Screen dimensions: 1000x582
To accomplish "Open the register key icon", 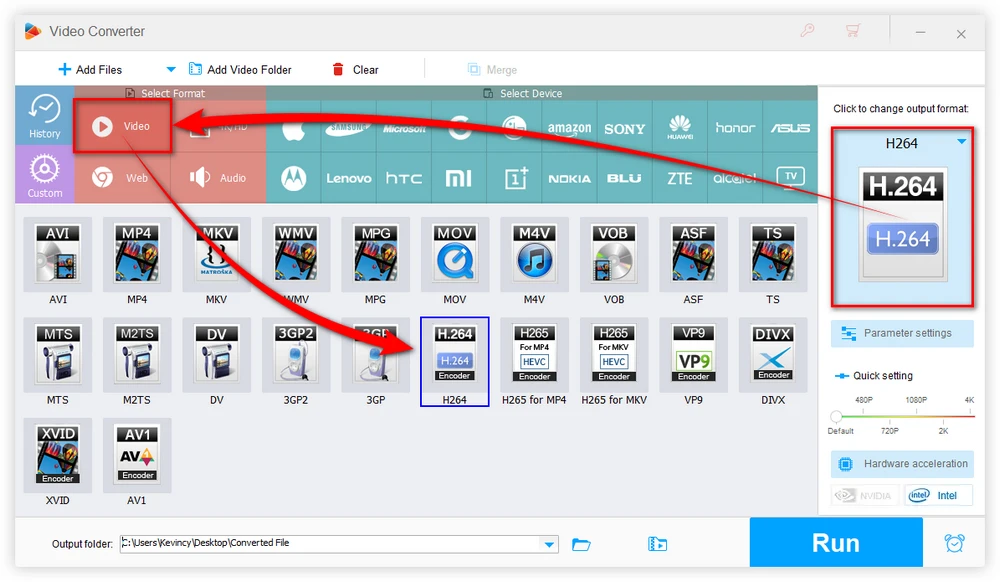I will click(x=807, y=31).
